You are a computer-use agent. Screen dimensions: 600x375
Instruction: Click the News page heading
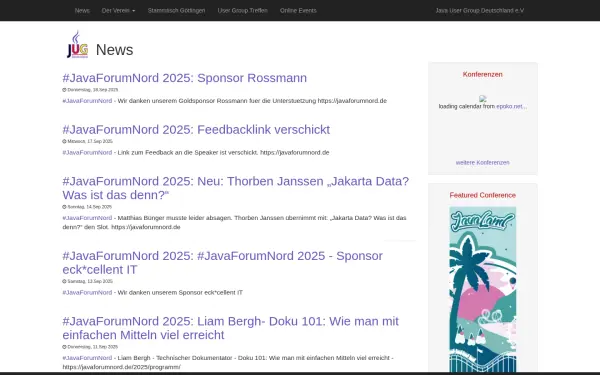[114, 50]
